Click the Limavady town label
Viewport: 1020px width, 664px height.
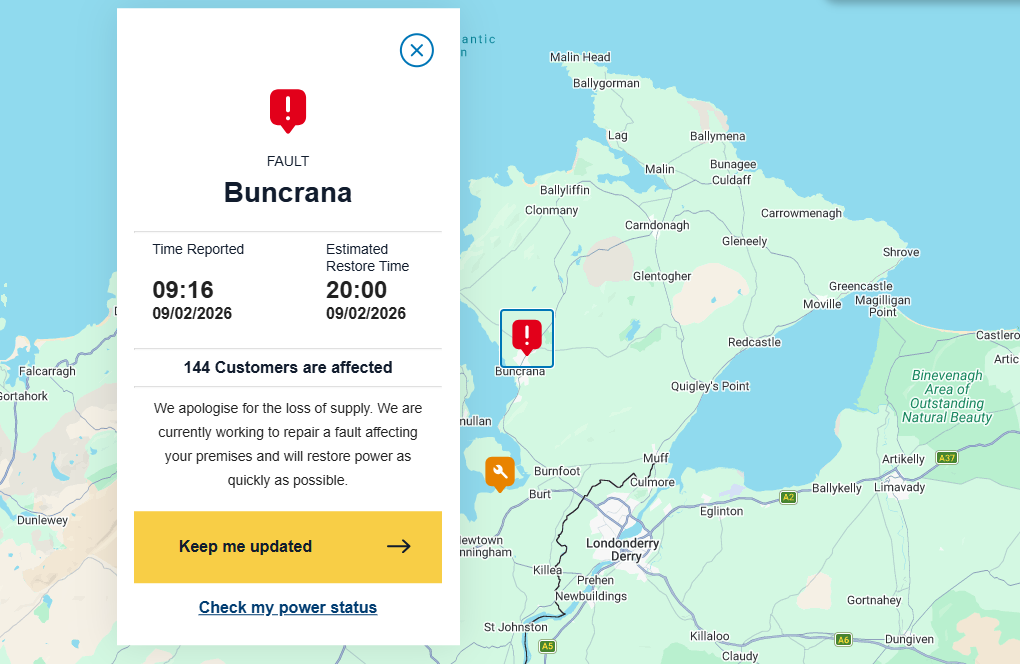coord(899,488)
